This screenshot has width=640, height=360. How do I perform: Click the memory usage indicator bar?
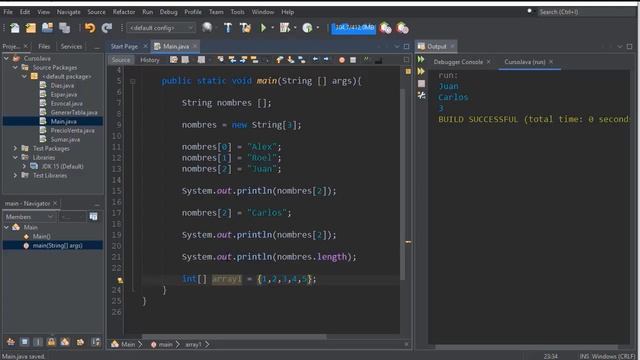(x=353, y=28)
